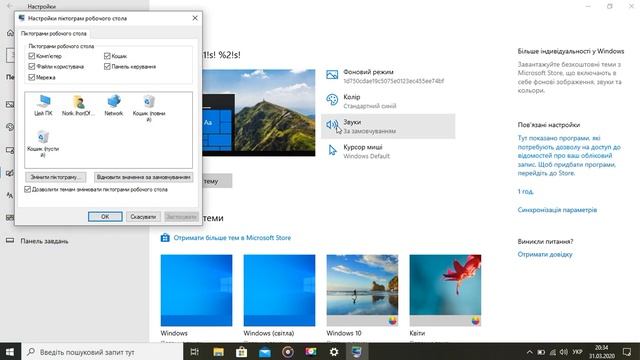Click the Колір palette icon
This screenshot has height=360, width=640.
[332, 100]
